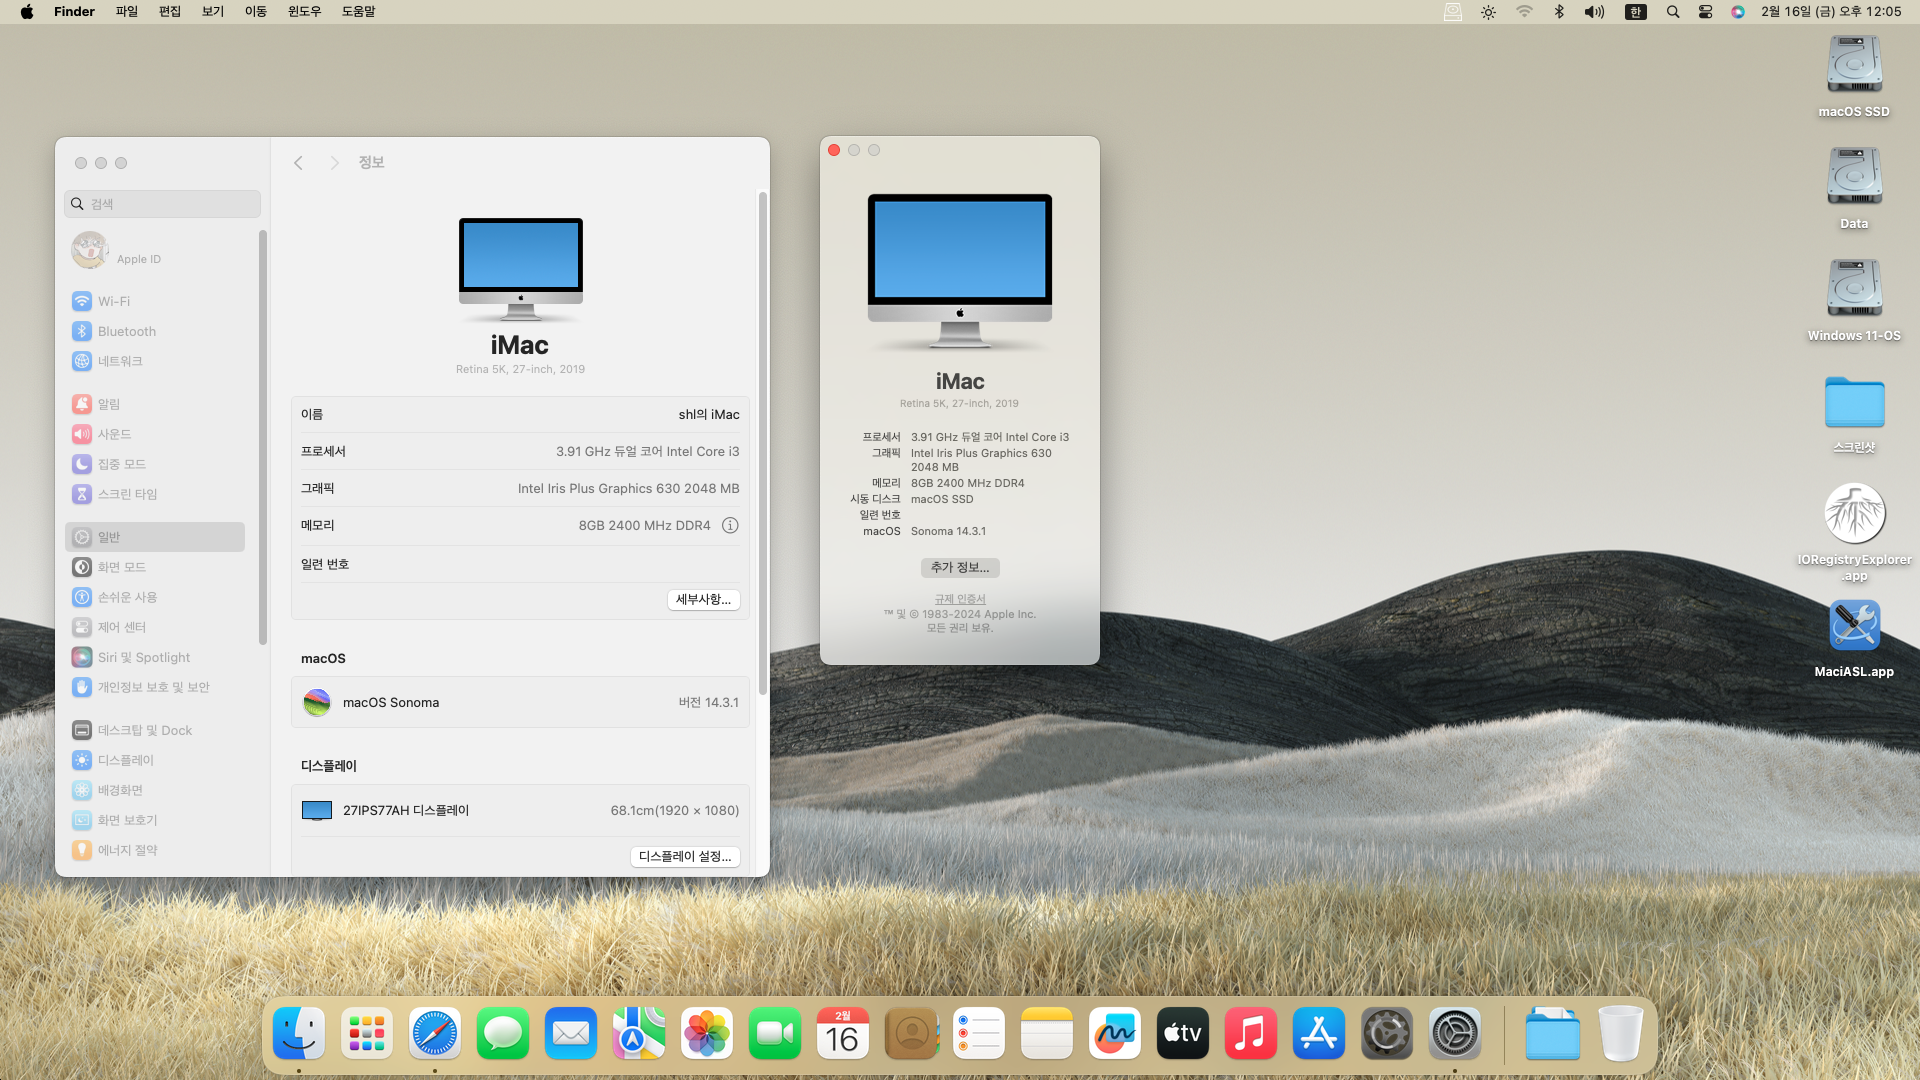Open the 편집 menu
1920x1080 pixels.
coord(170,12)
